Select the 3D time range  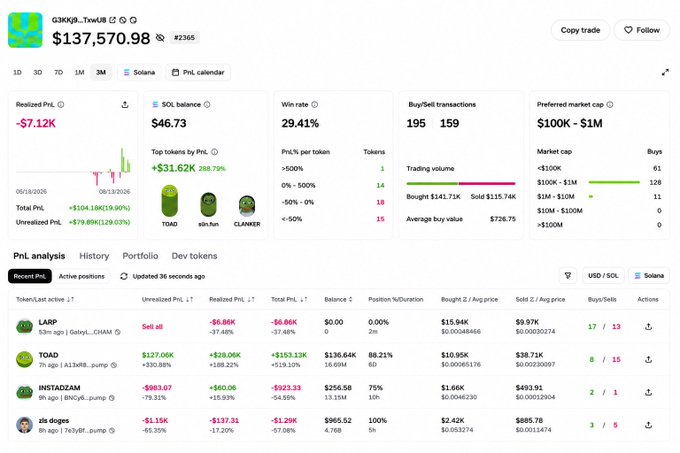(x=38, y=72)
